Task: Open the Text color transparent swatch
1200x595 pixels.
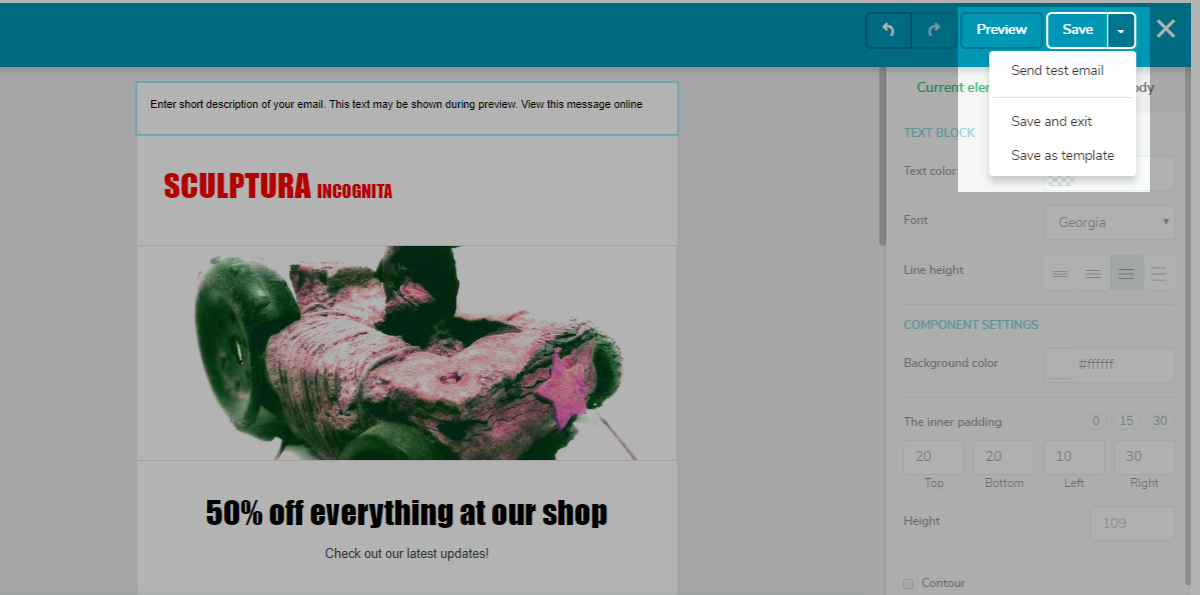Action: (x=1060, y=173)
